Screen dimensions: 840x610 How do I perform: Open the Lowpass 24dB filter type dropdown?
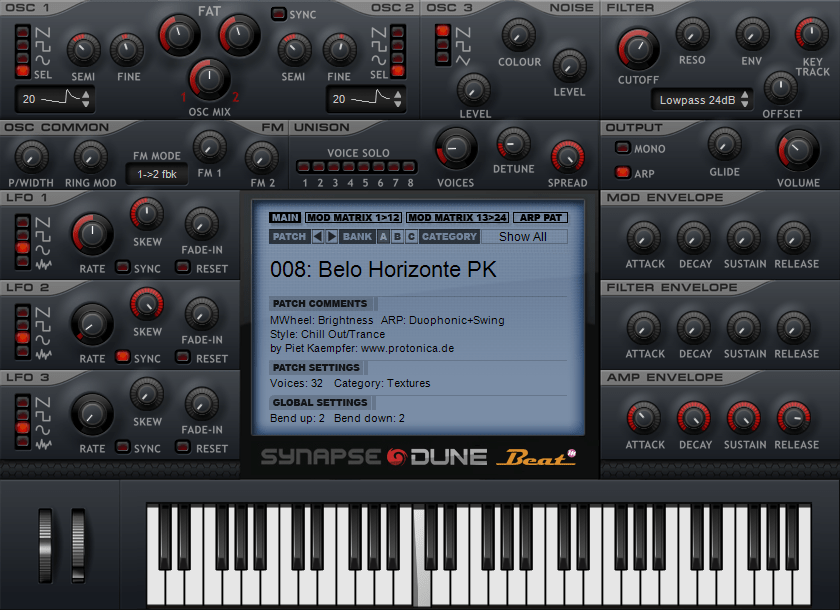[703, 100]
